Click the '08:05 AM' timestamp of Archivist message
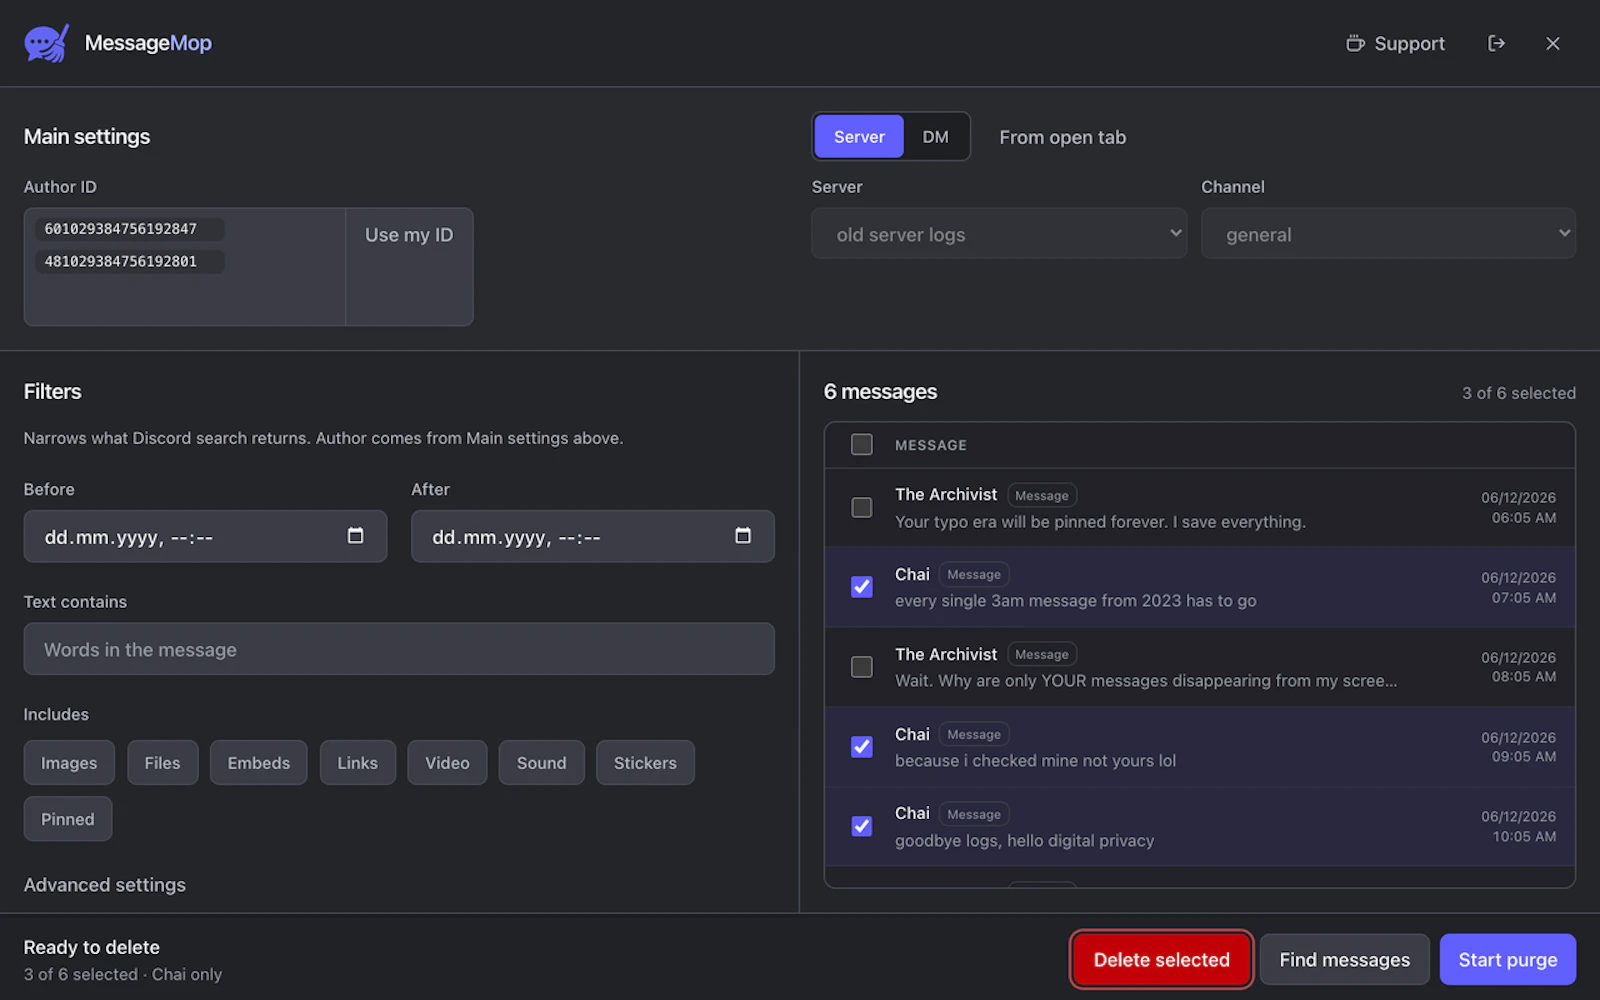 coord(1523,677)
